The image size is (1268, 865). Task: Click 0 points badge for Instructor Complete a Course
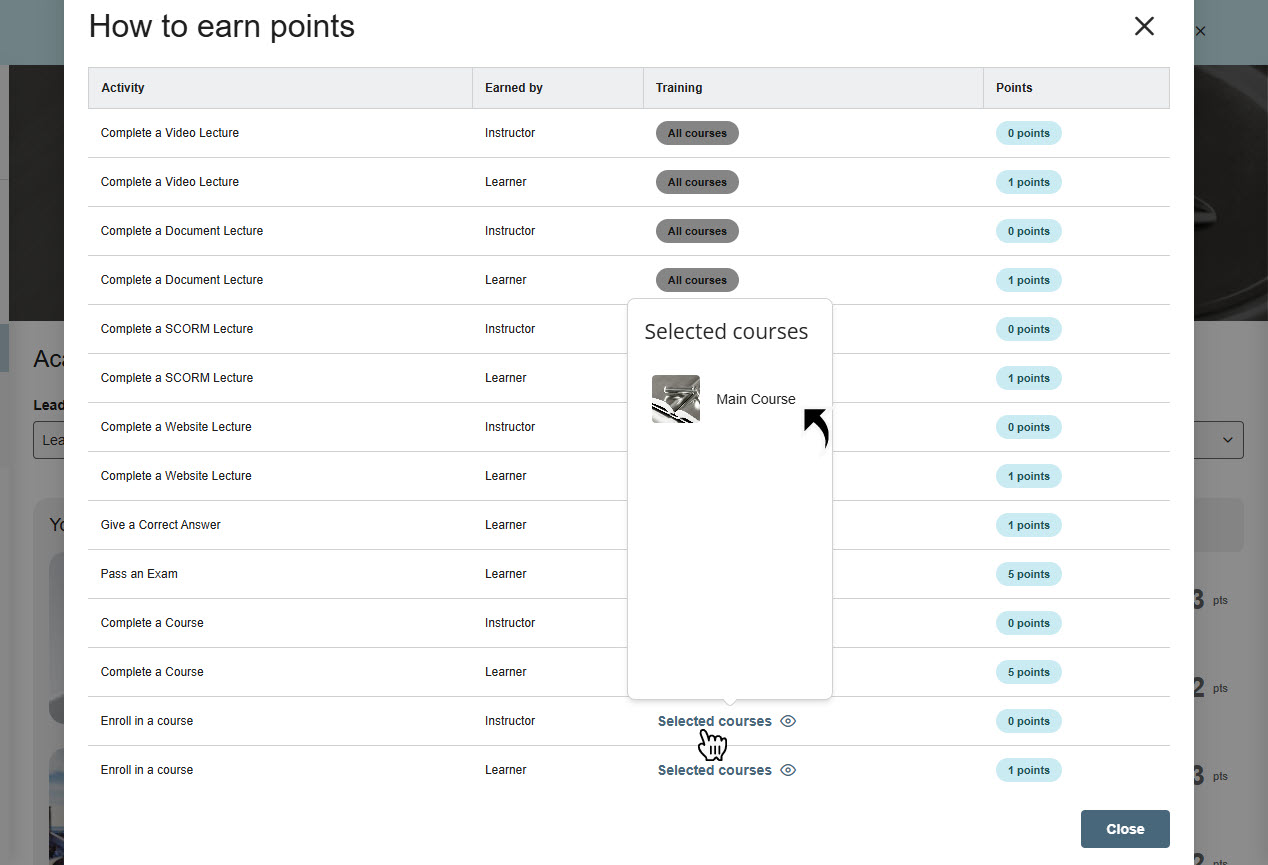point(1028,623)
